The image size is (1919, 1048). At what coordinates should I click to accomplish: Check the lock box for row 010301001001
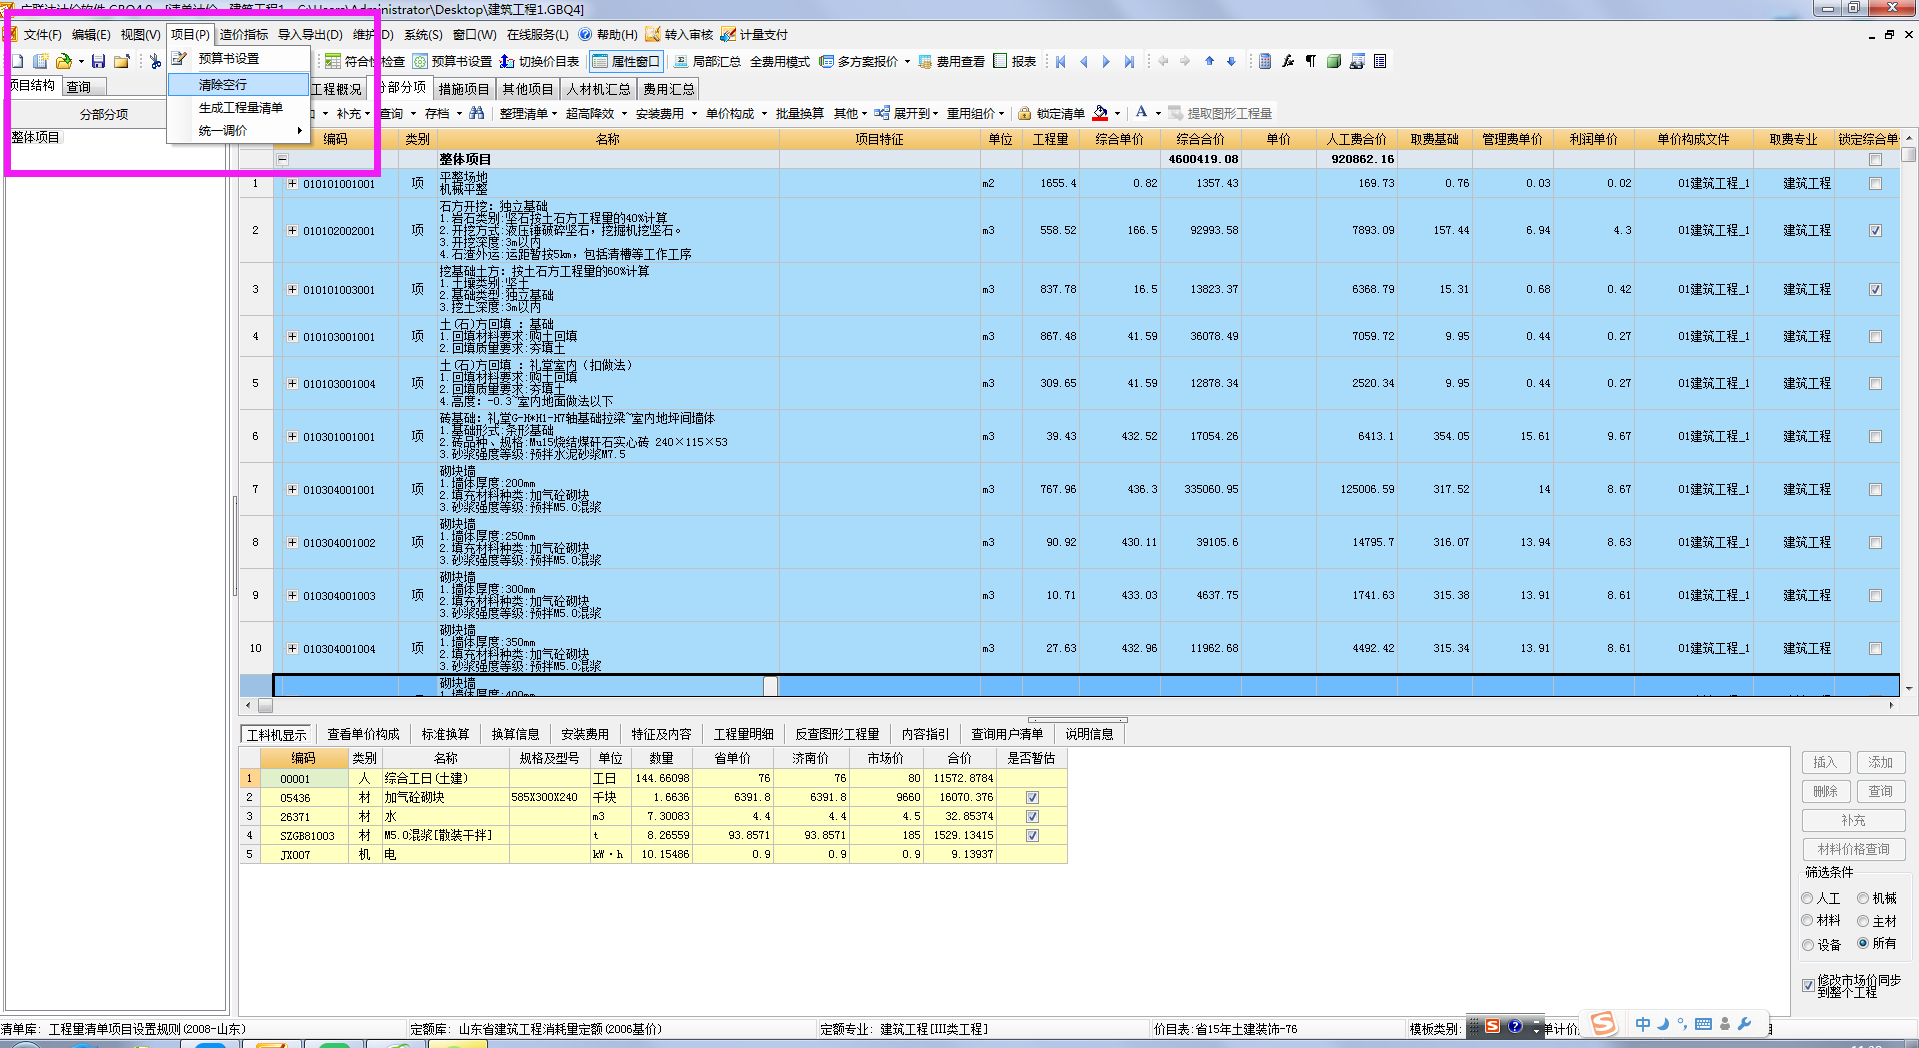[1875, 436]
